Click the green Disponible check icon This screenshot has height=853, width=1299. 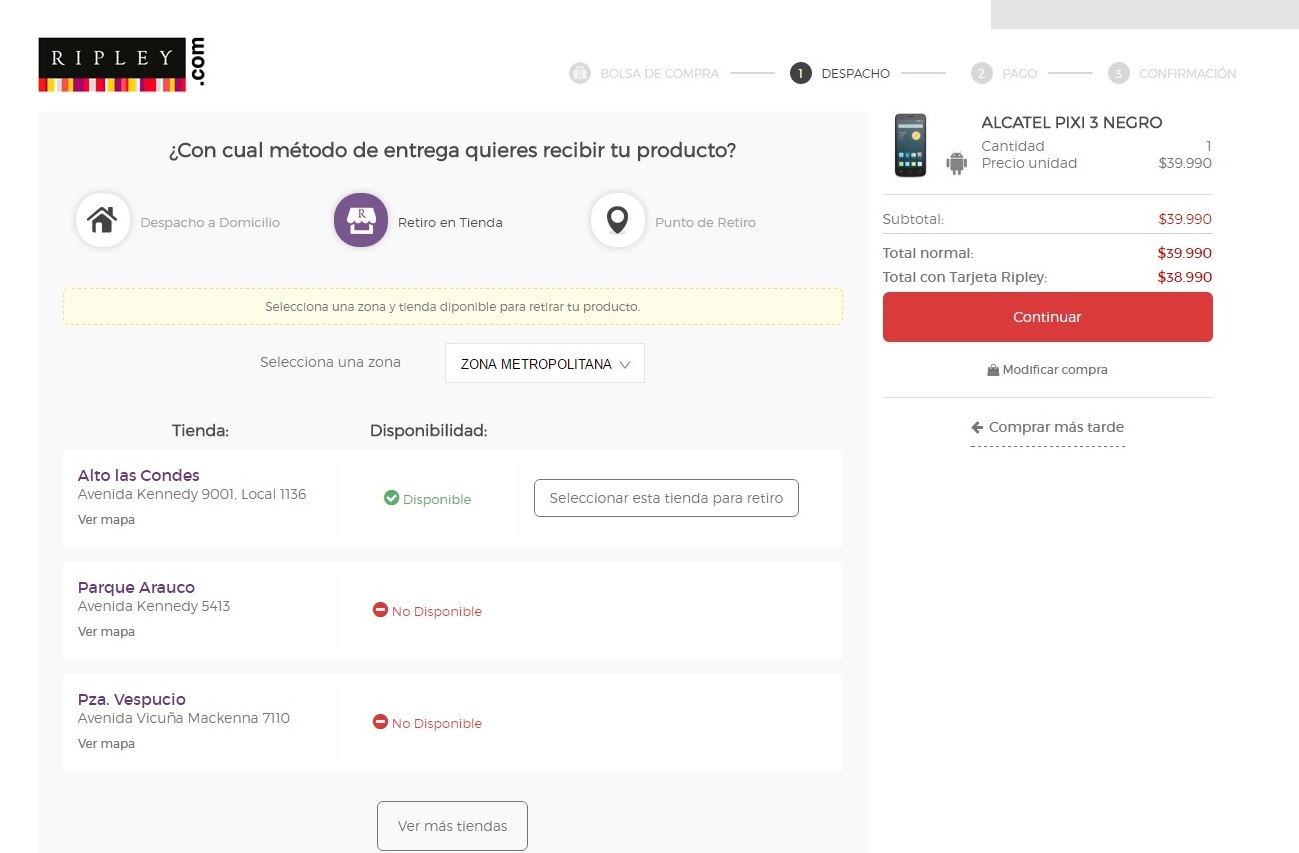(391, 498)
